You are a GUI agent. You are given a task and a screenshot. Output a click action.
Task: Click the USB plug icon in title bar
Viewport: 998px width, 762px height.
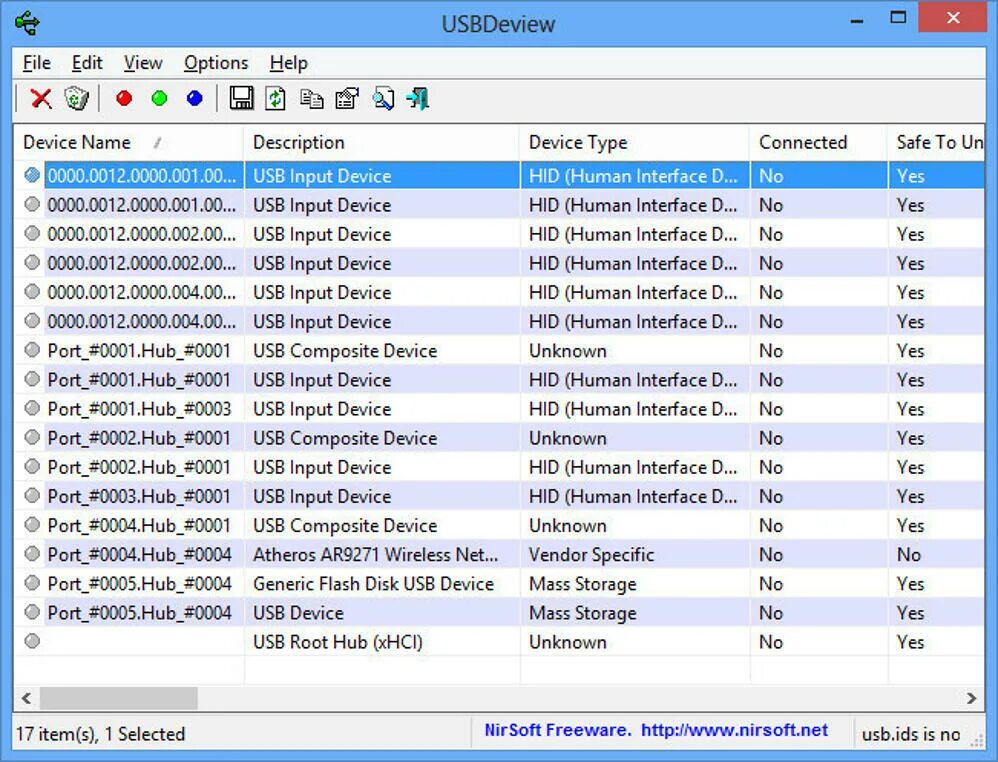point(25,21)
